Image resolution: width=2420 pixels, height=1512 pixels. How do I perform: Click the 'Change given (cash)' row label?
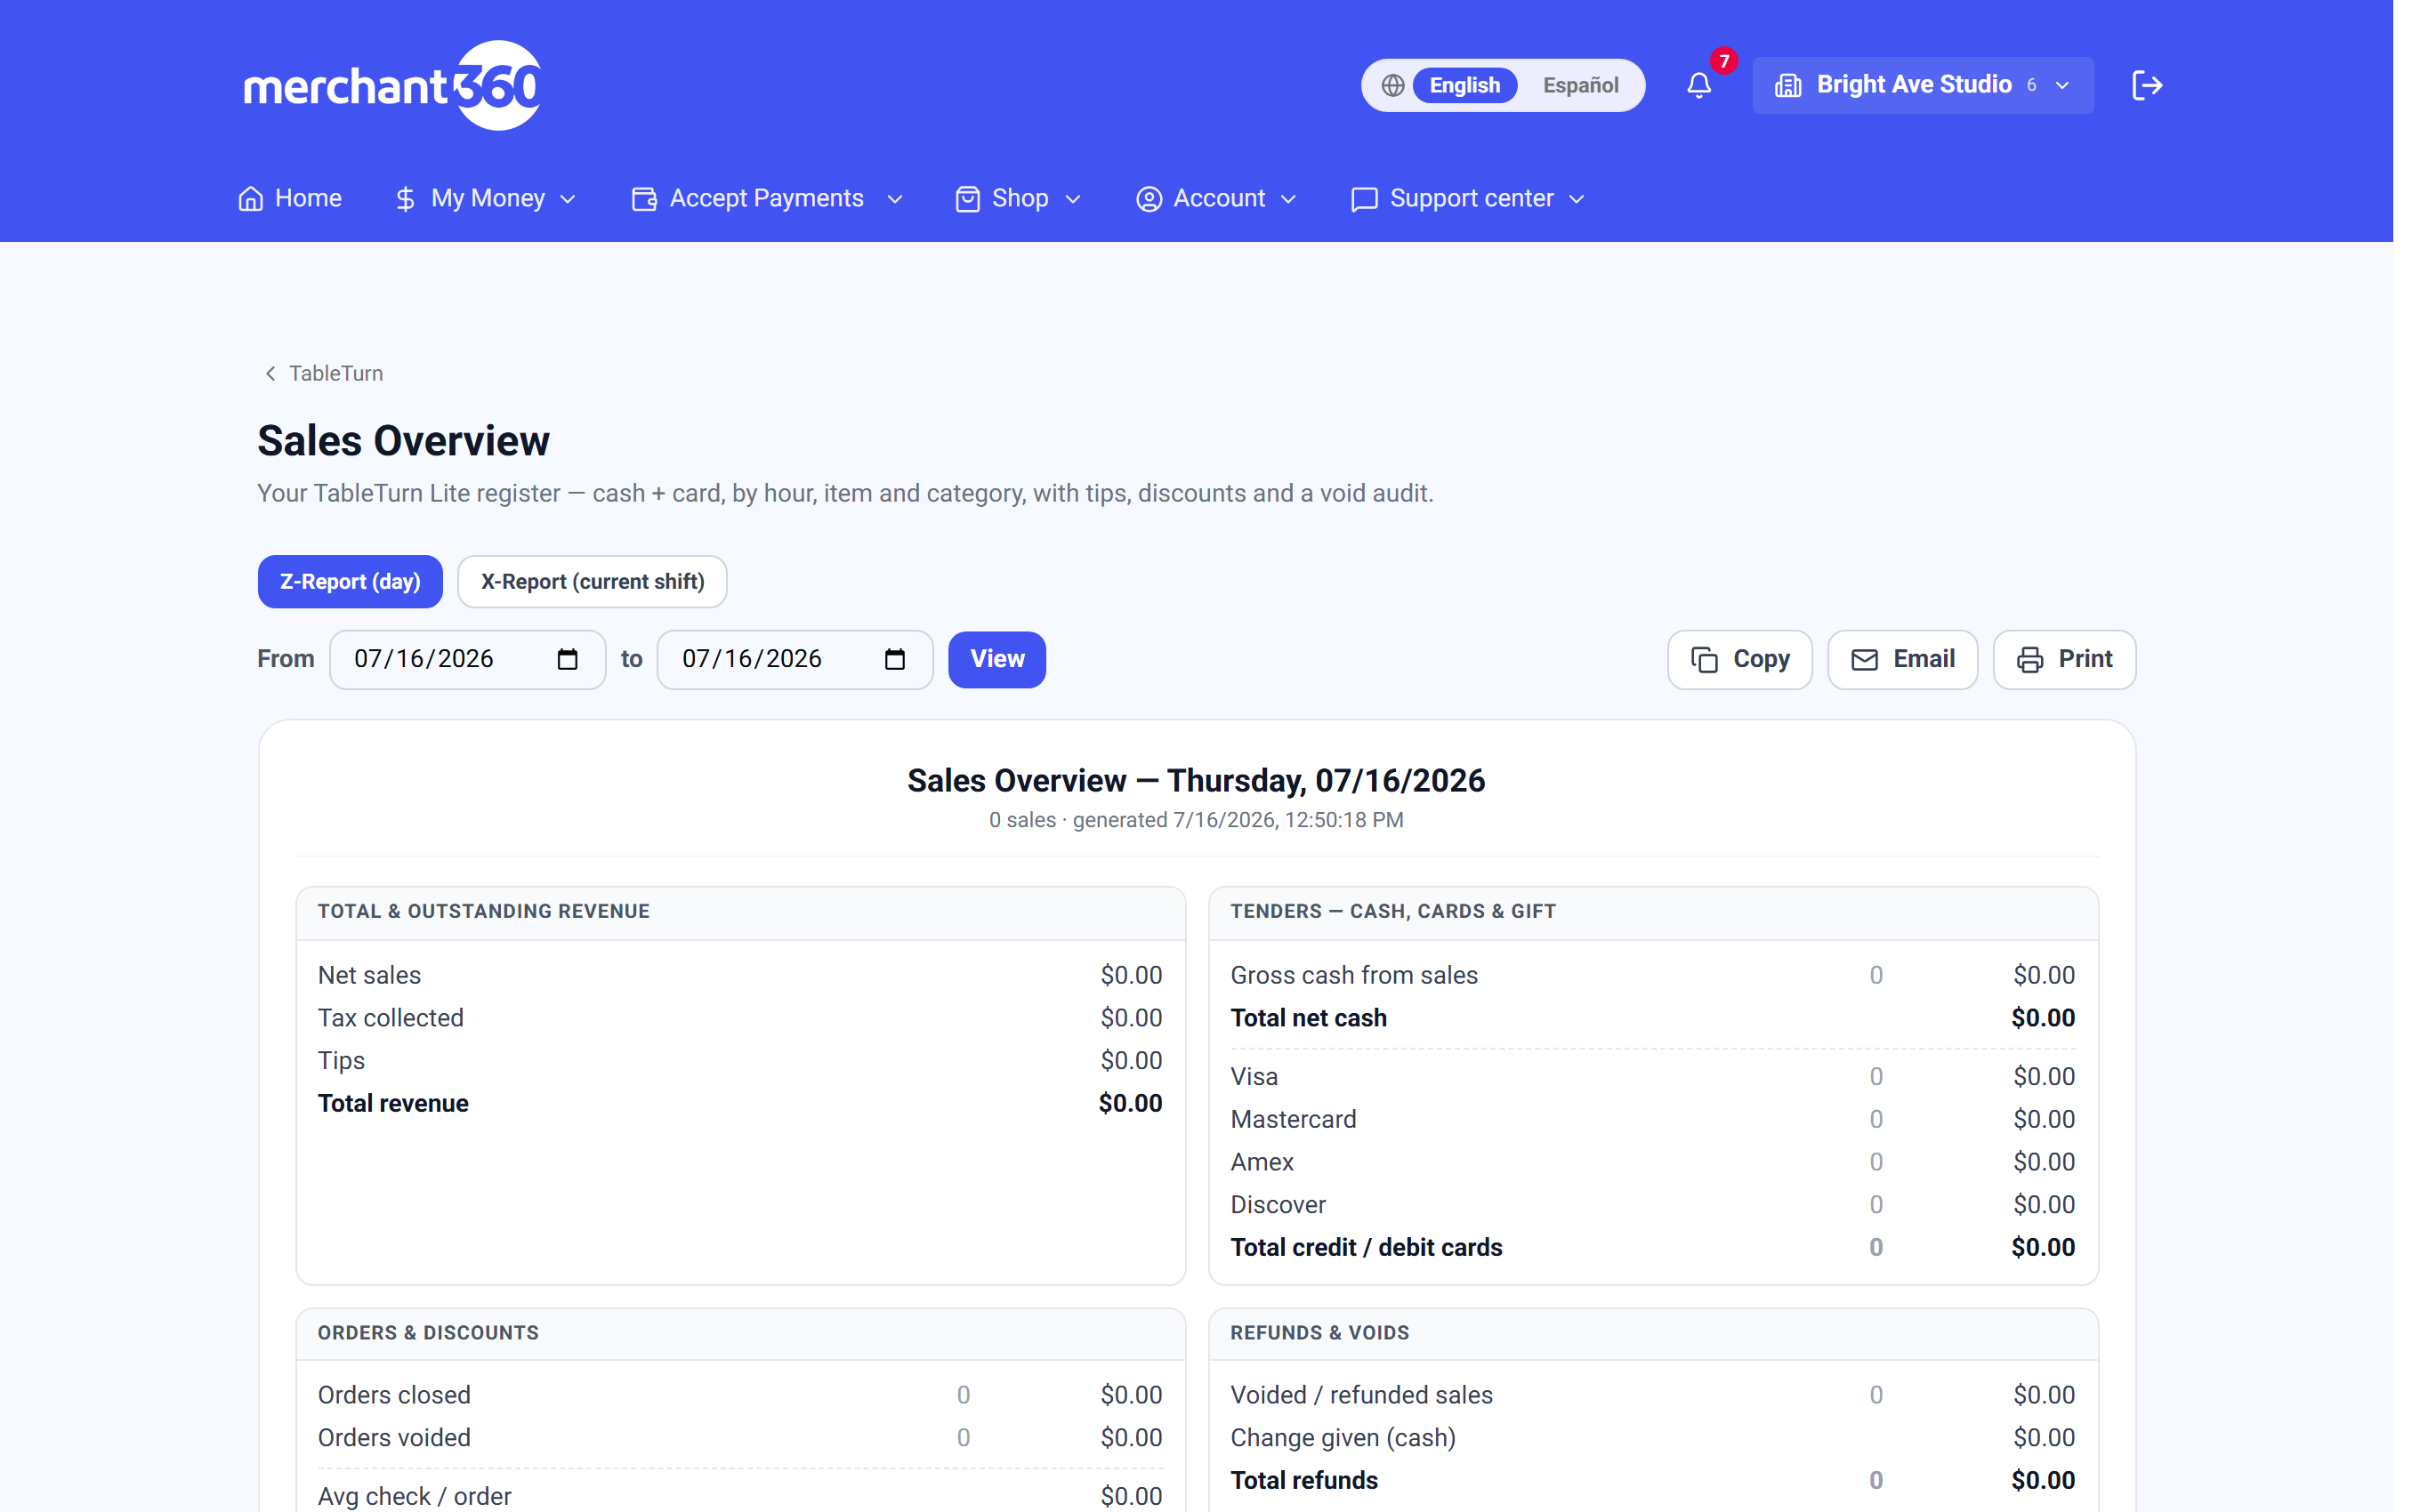tap(1343, 1438)
